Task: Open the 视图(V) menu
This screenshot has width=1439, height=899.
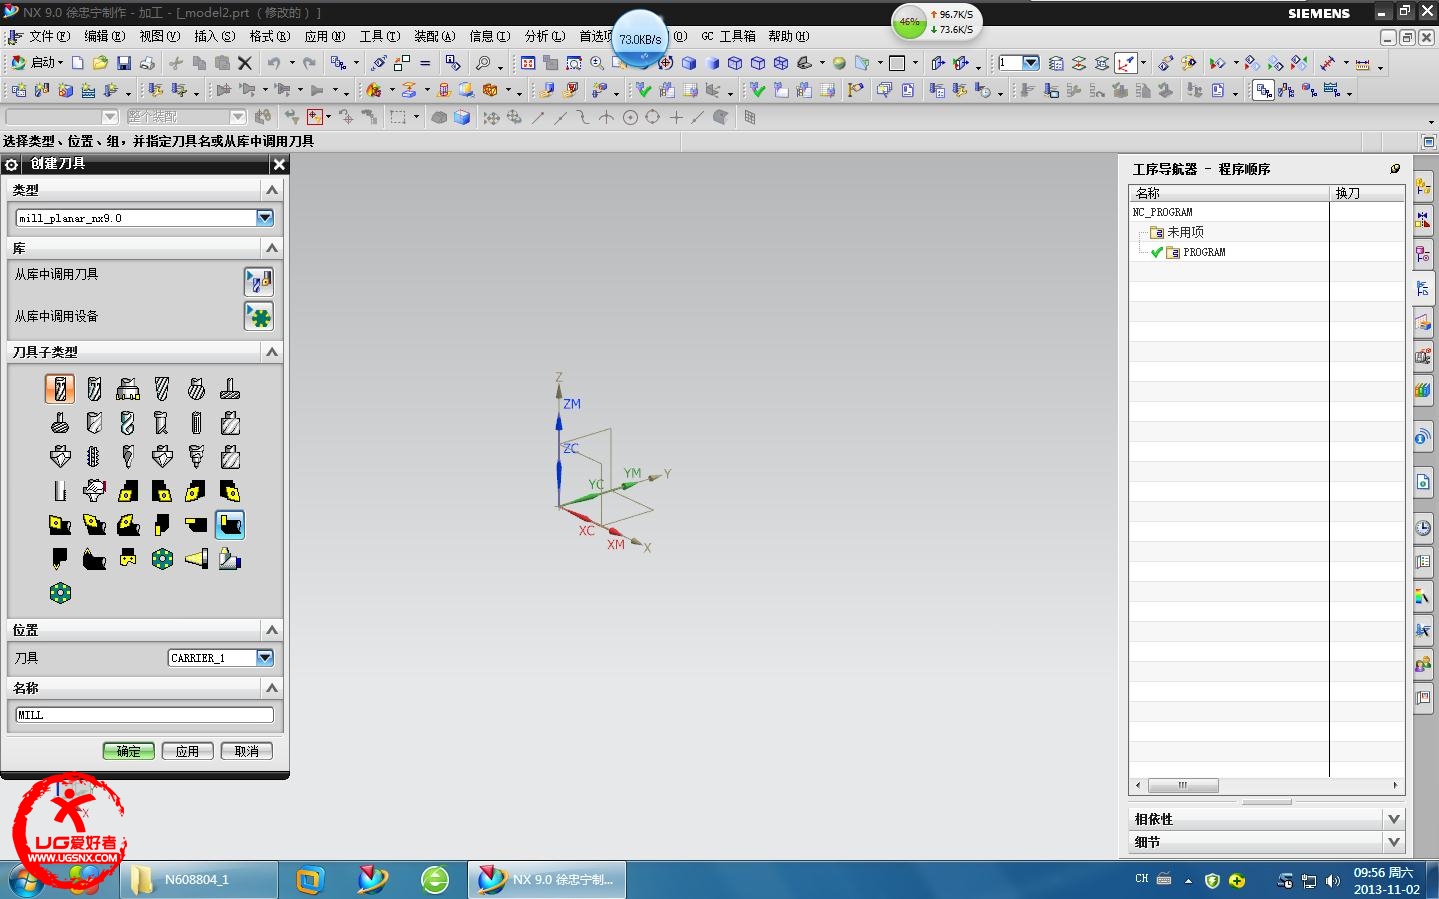Action: coord(160,36)
